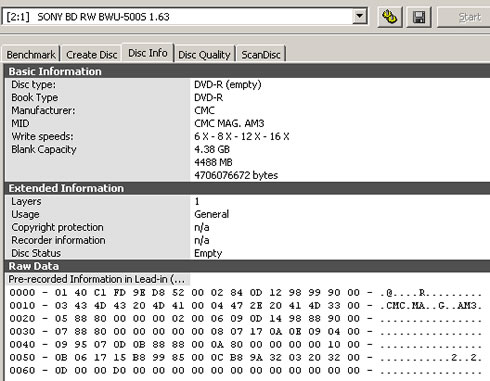
Task: Click the Raw Data section header
Action: point(247,266)
